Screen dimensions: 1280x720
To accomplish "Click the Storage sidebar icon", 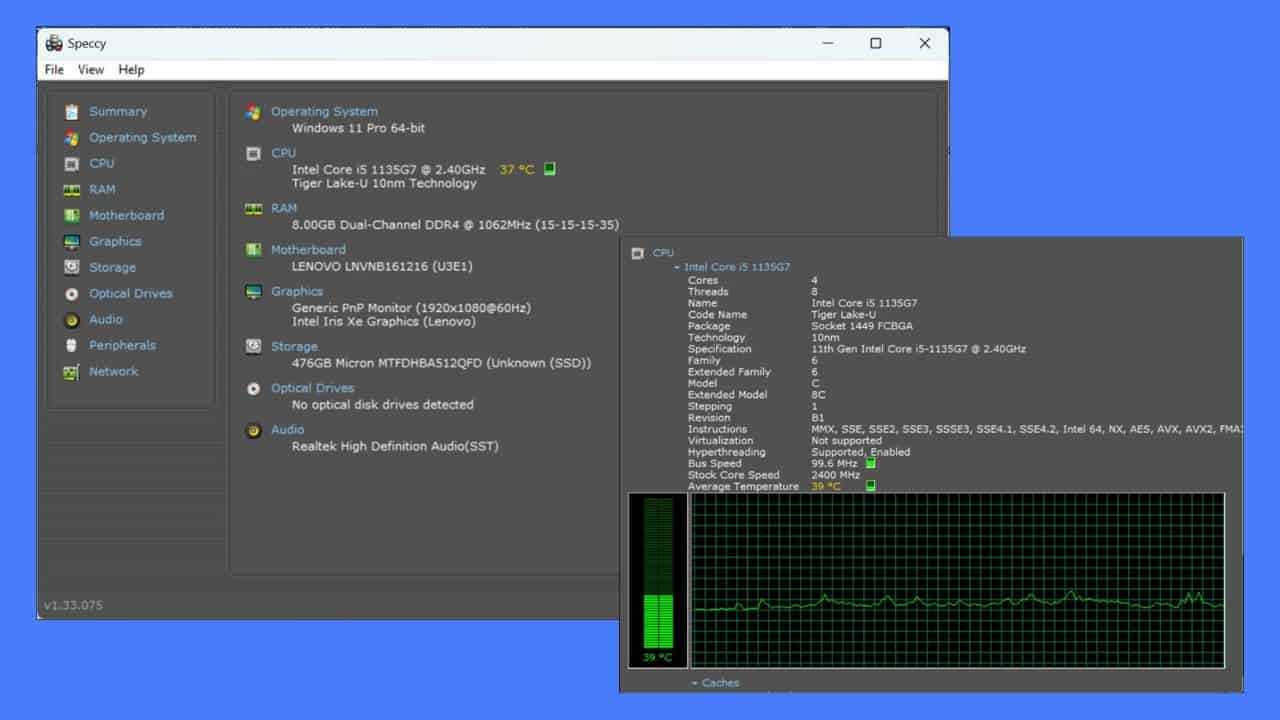I will [x=71, y=268].
